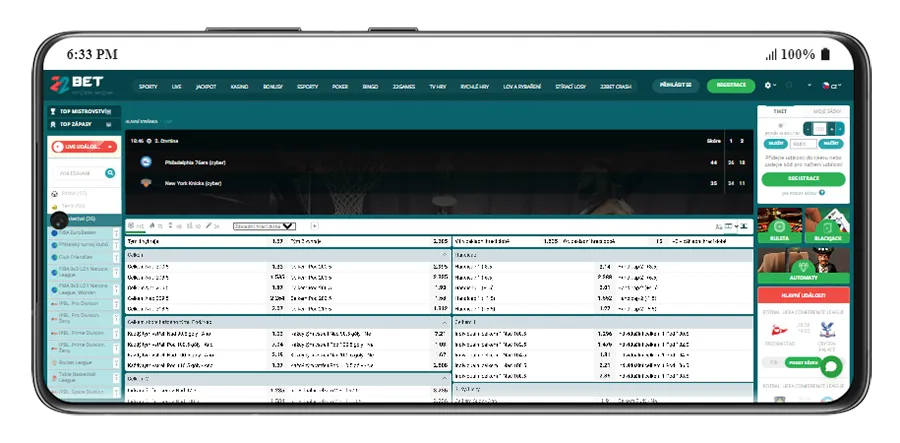This screenshot has height=443, width=900.
Task: Open the market filter dropdown above odds
Action: [x=264, y=226]
